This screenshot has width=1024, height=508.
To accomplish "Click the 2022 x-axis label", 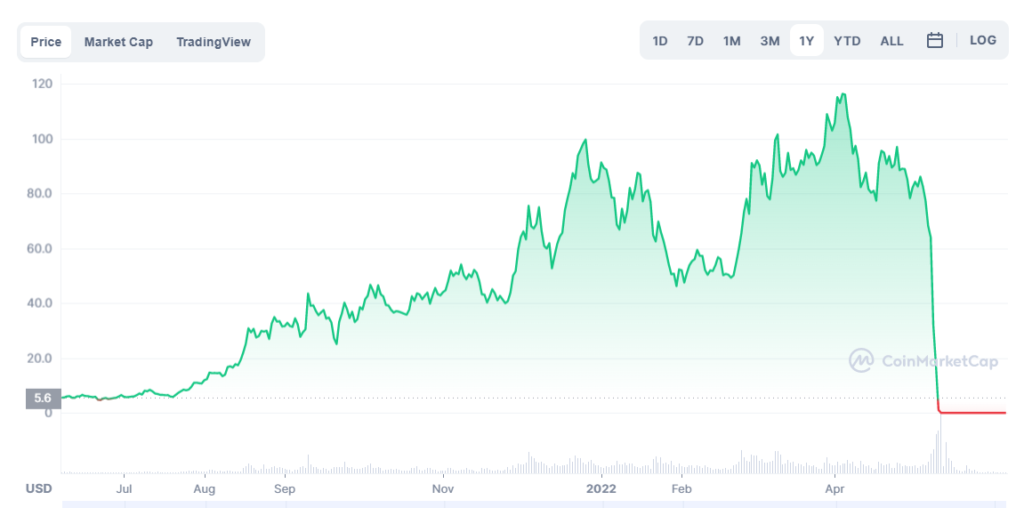I will point(601,488).
